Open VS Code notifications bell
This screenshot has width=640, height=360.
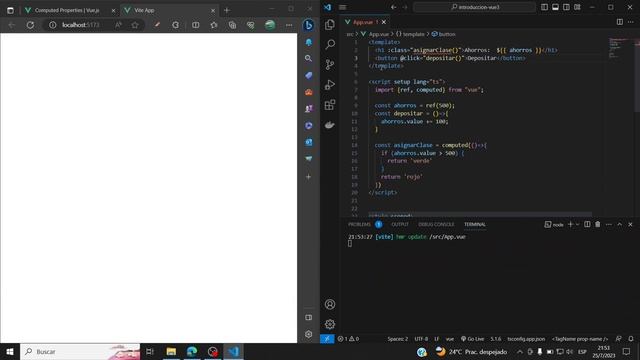[631, 339]
